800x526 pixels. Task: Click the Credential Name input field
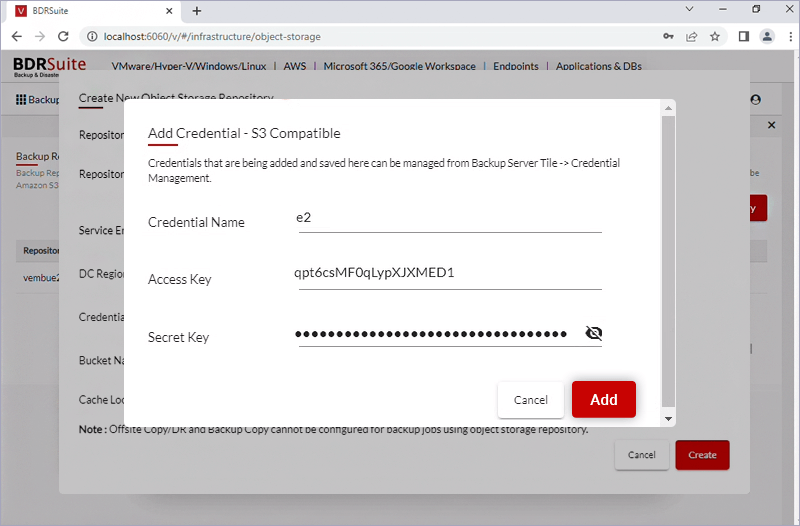pyautogui.click(x=450, y=219)
